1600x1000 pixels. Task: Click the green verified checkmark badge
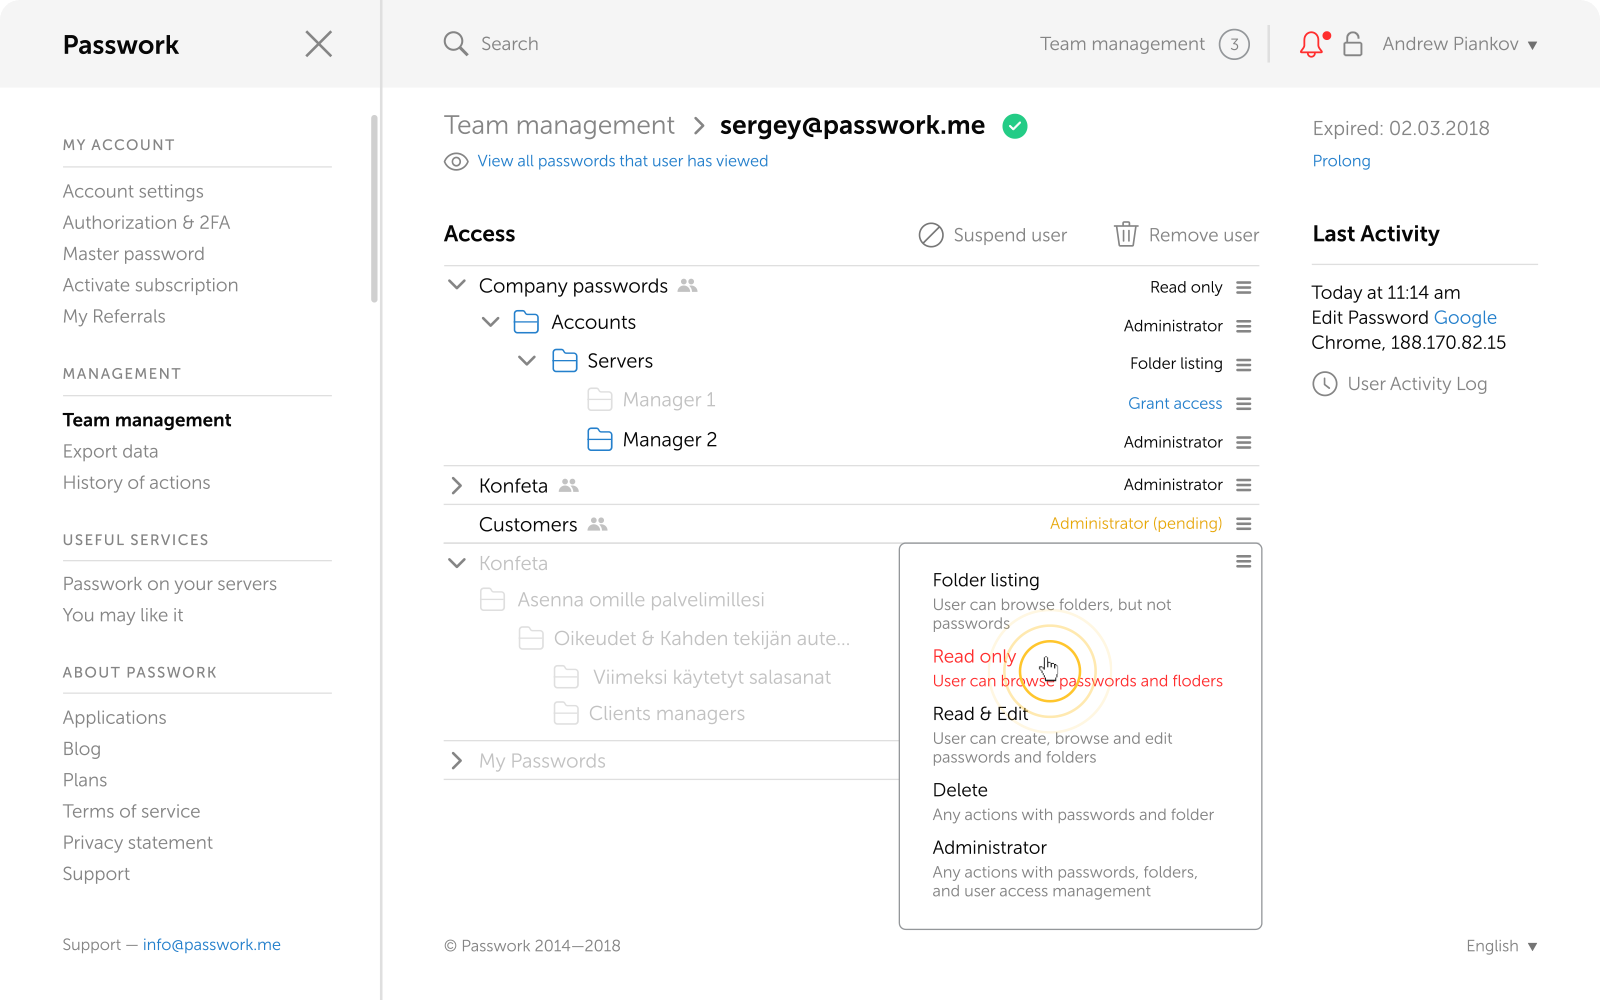click(x=1015, y=126)
